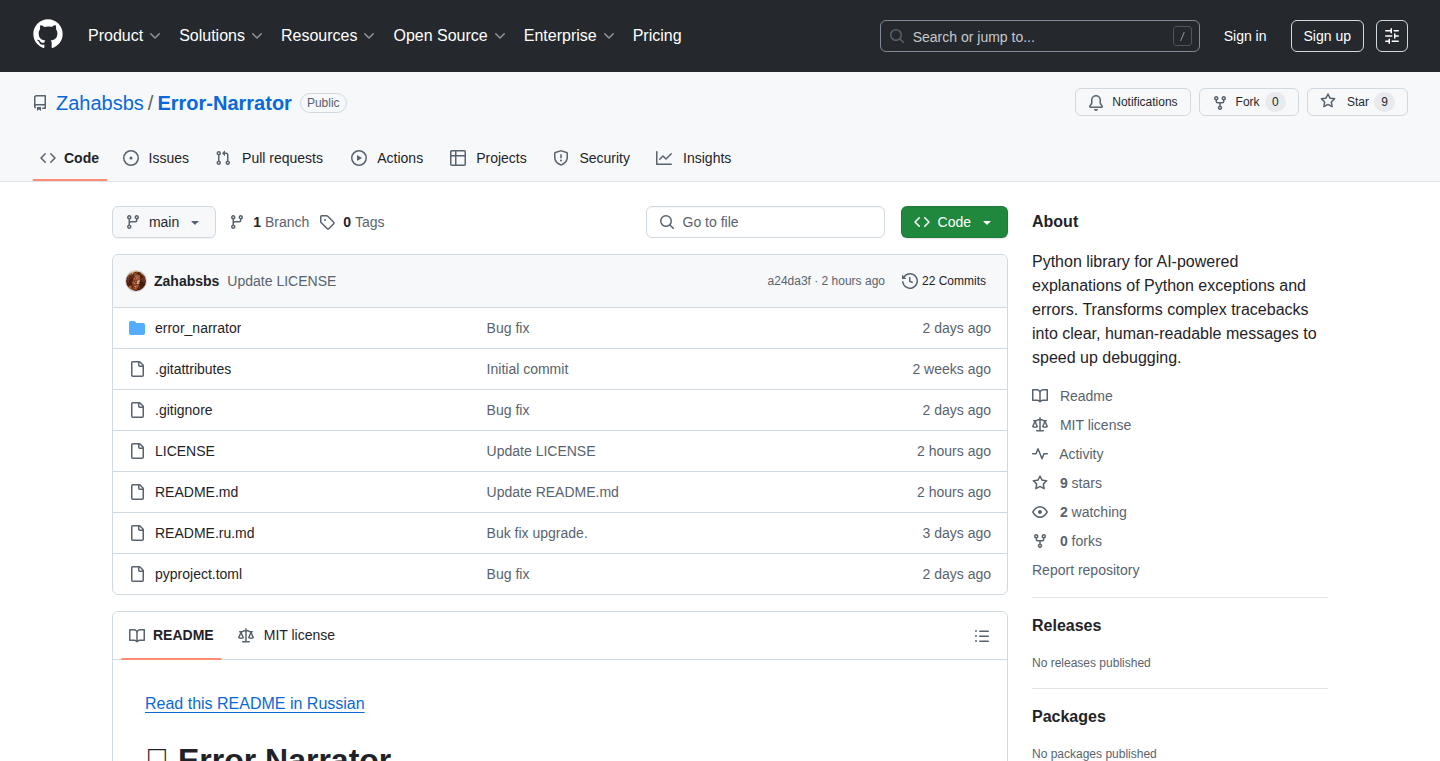Open the Security tab
1440x761 pixels.
point(591,158)
